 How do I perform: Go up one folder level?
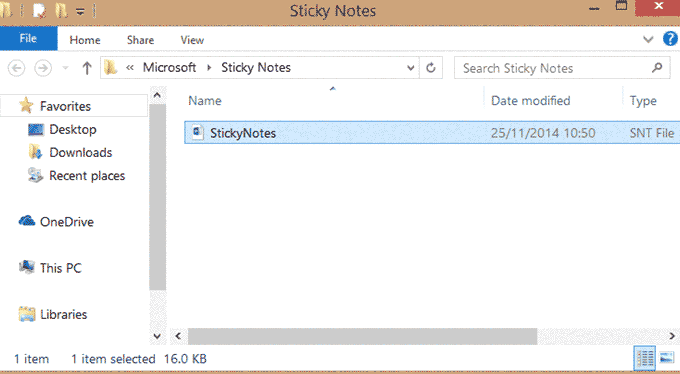(x=87, y=68)
